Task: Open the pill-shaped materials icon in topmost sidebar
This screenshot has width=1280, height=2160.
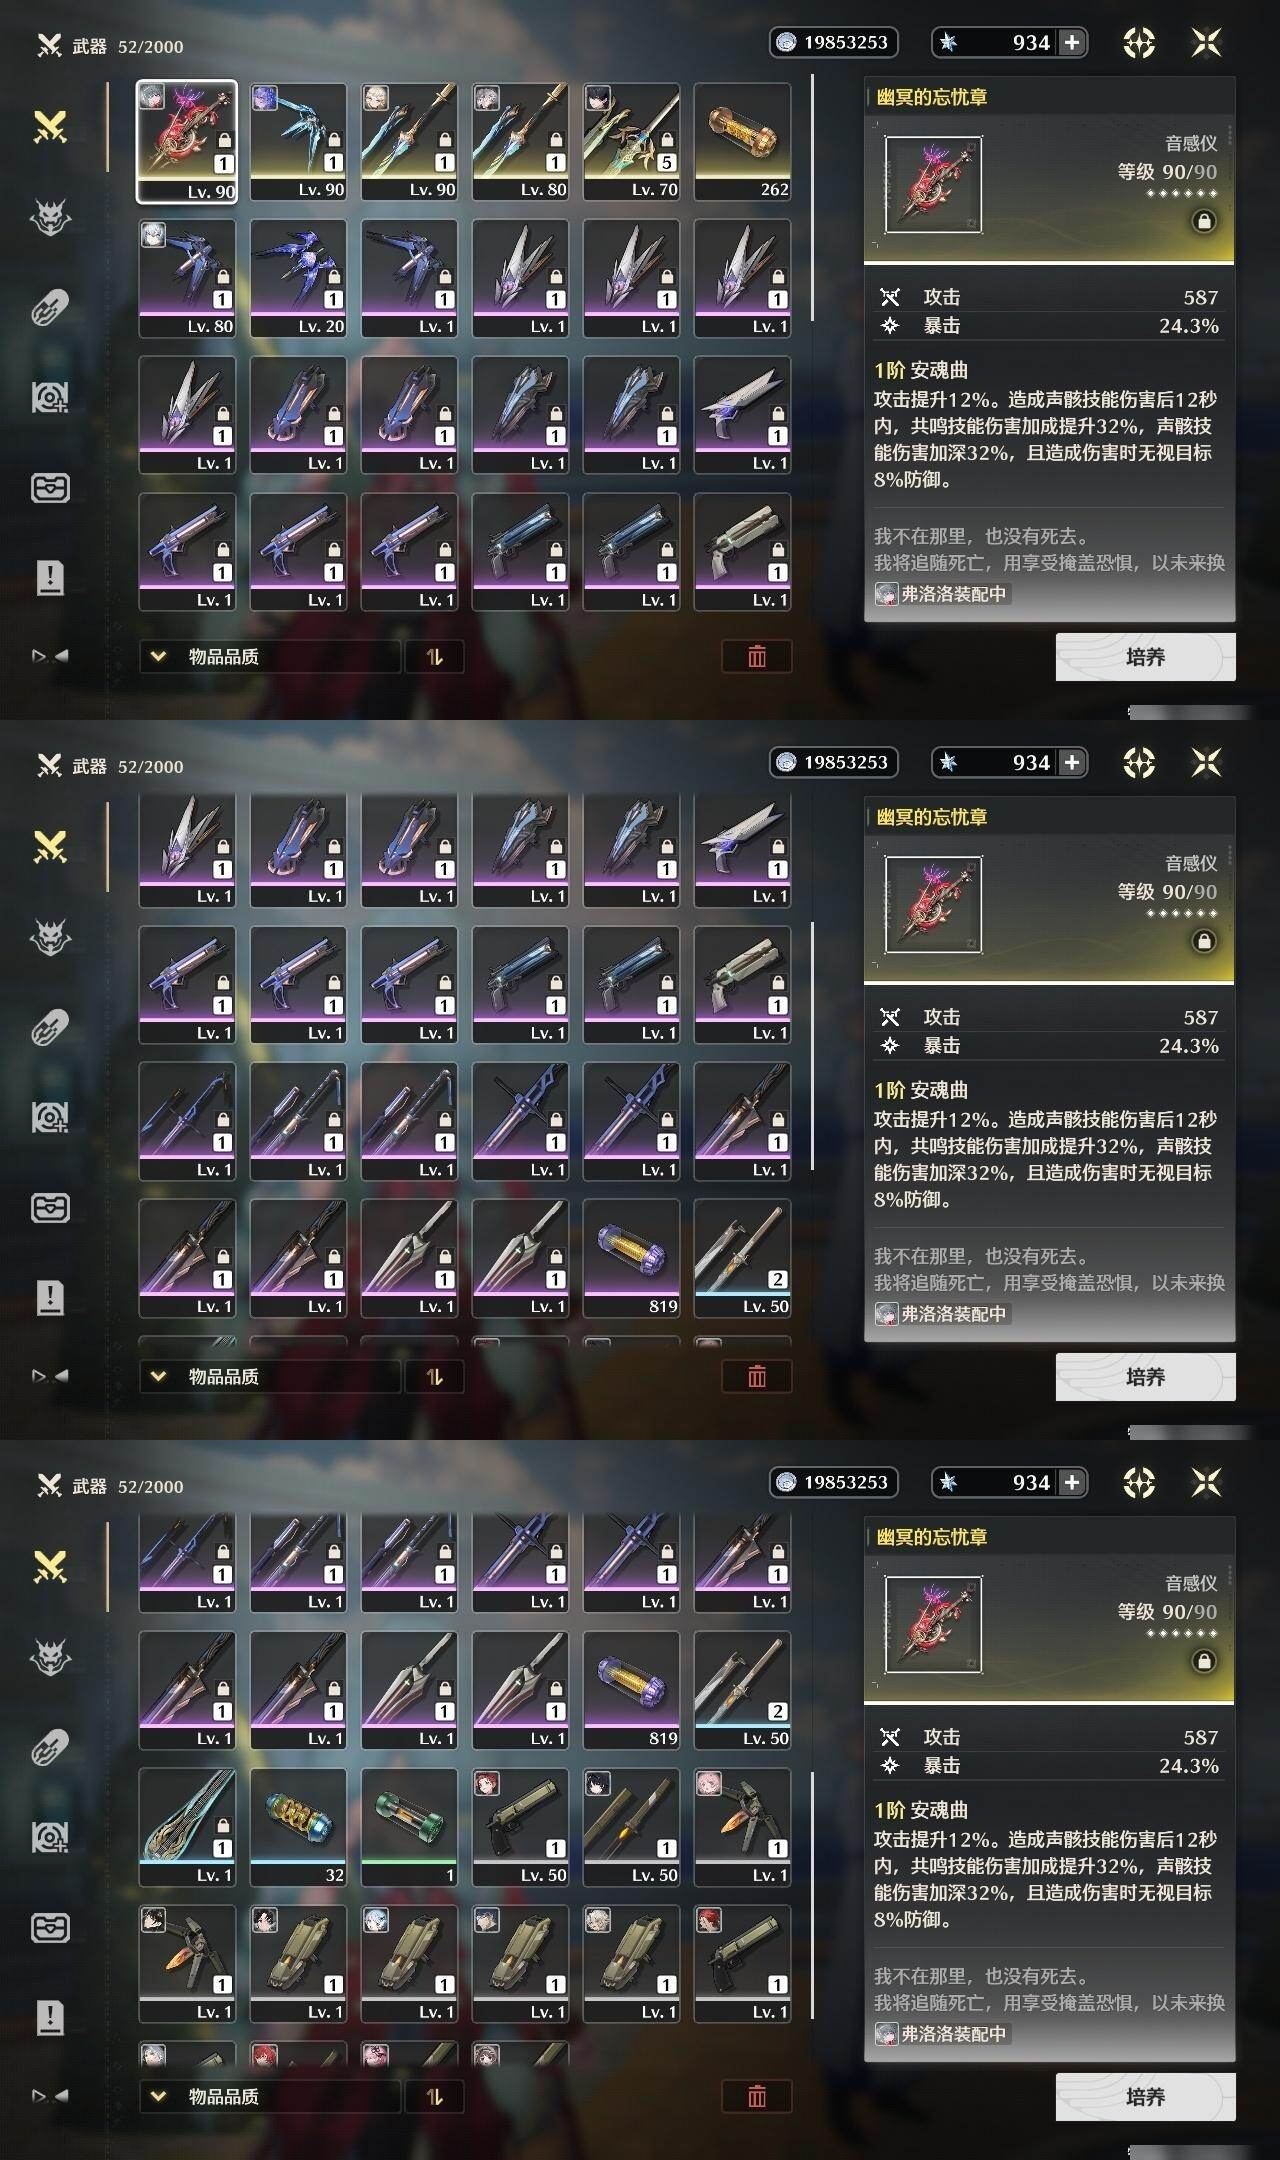Action: click(50, 308)
